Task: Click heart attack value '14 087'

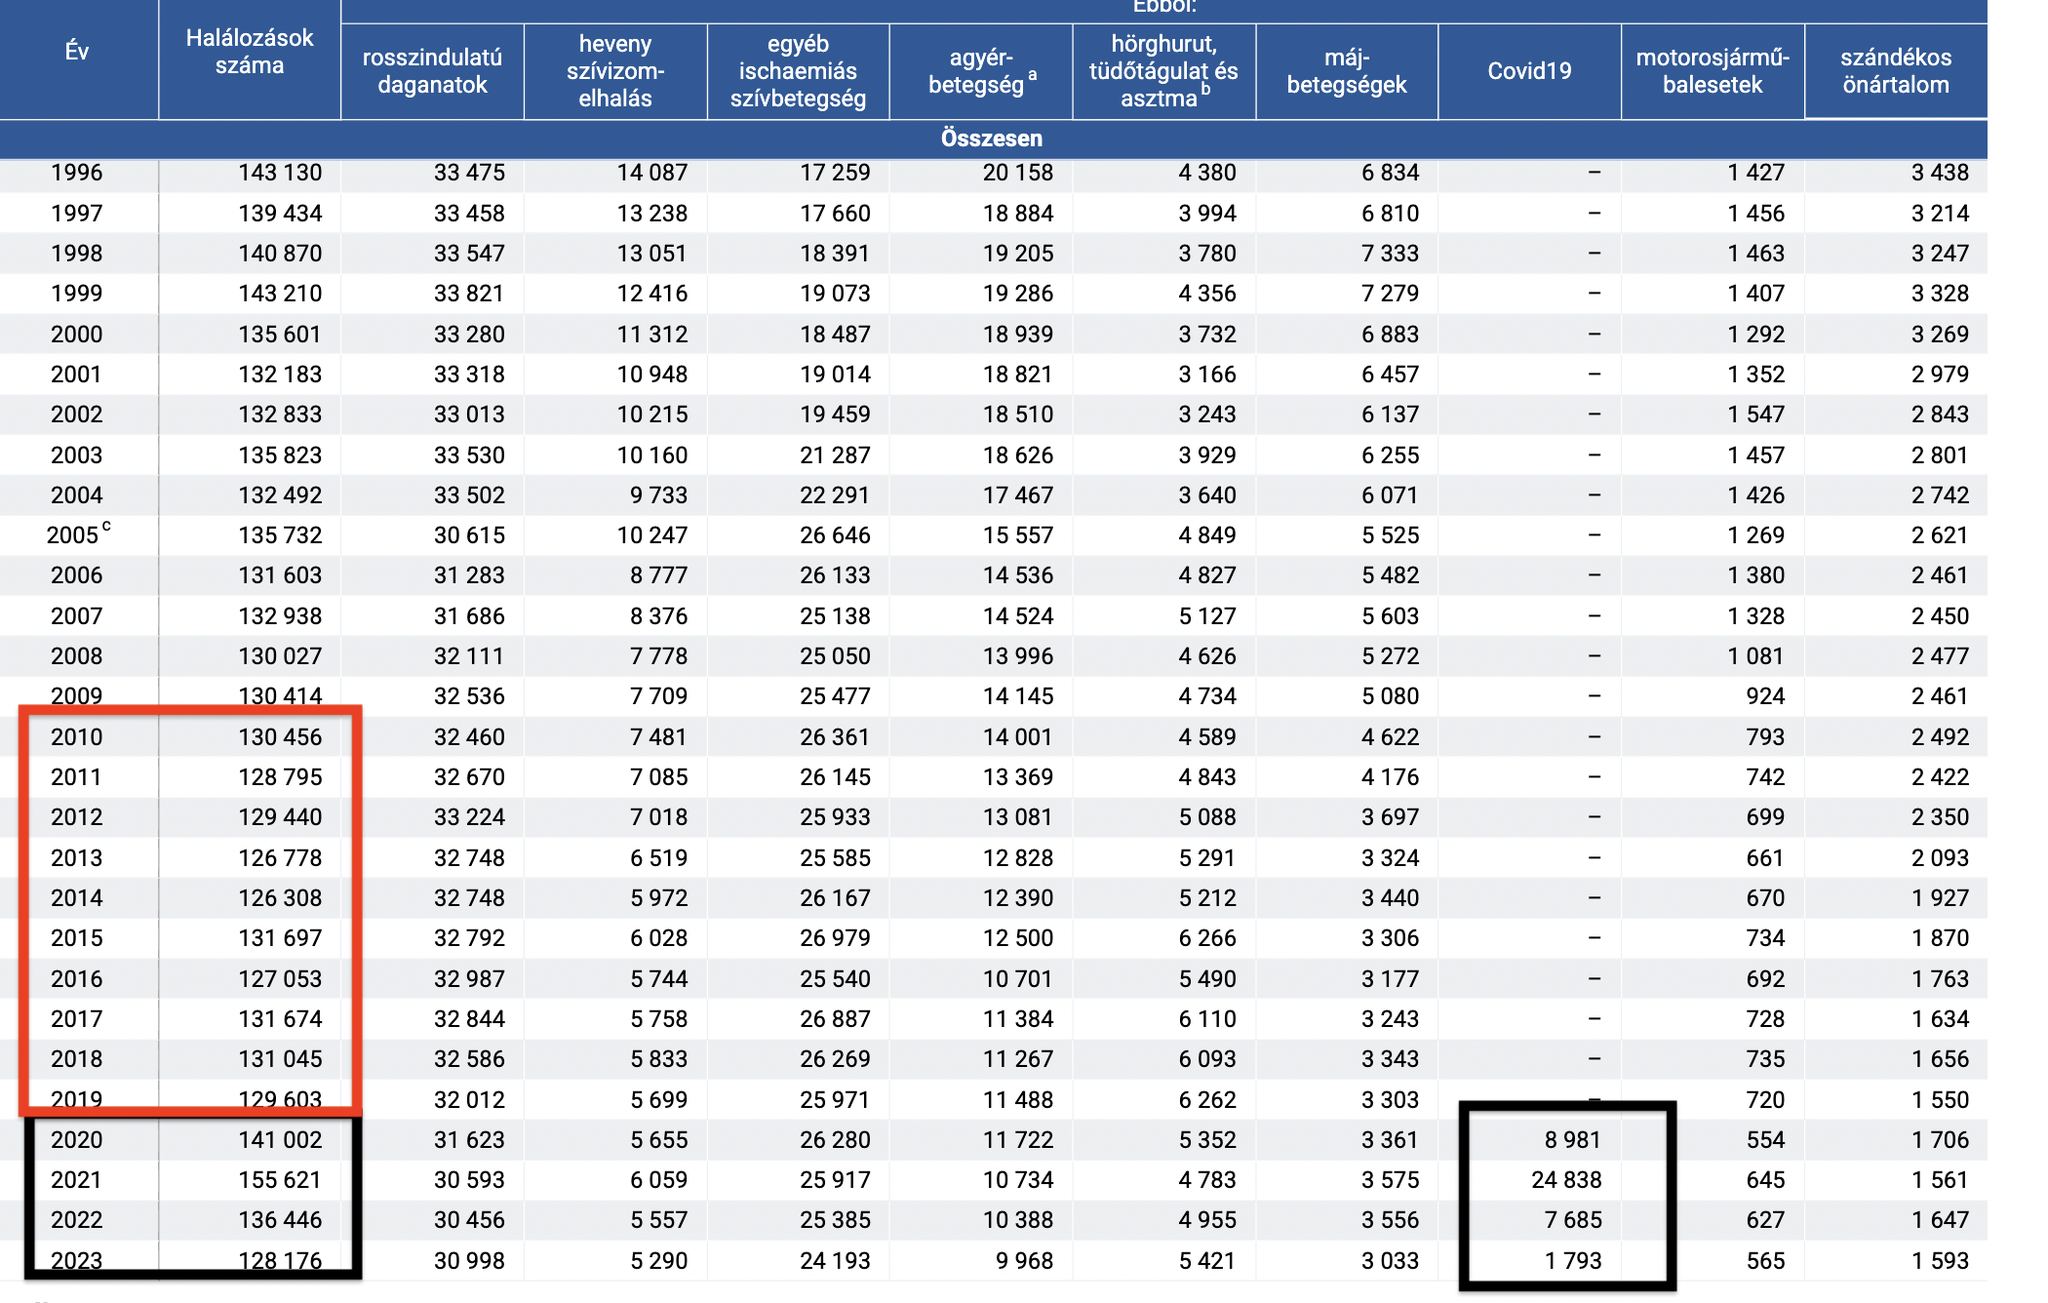Action: [652, 172]
